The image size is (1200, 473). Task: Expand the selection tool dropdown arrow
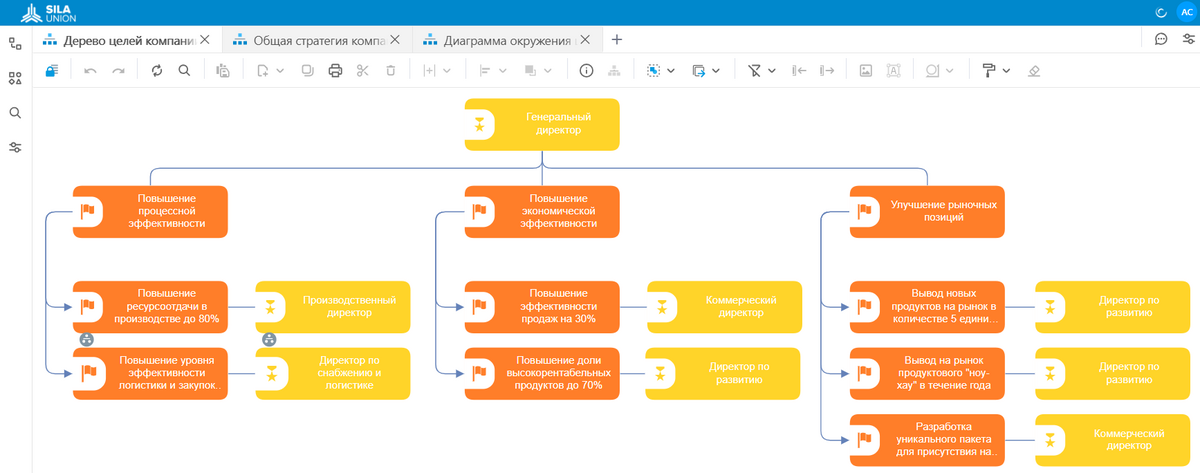(671, 70)
